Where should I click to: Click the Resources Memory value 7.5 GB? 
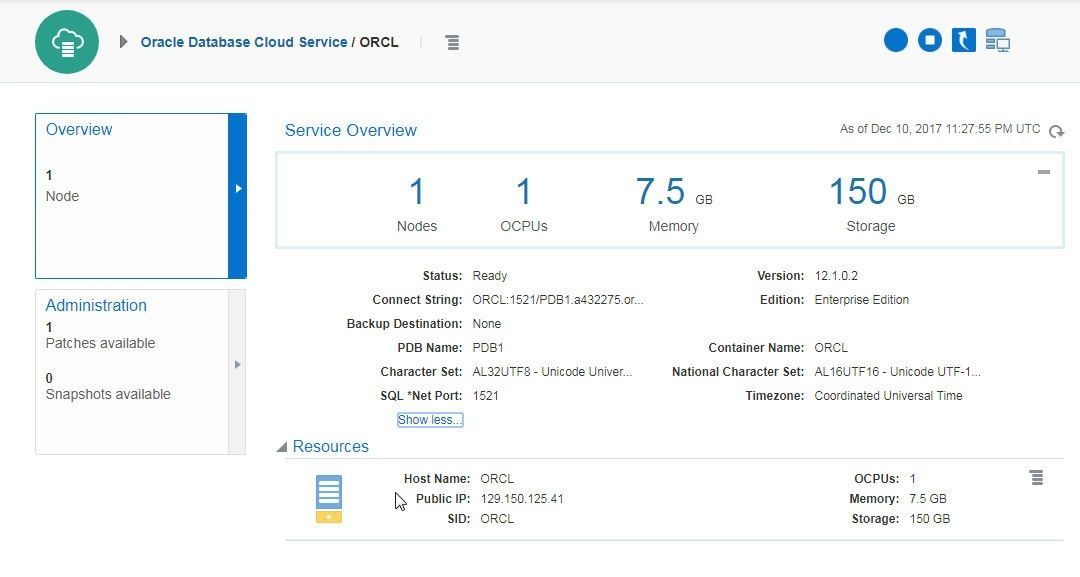click(x=928, y=499)
